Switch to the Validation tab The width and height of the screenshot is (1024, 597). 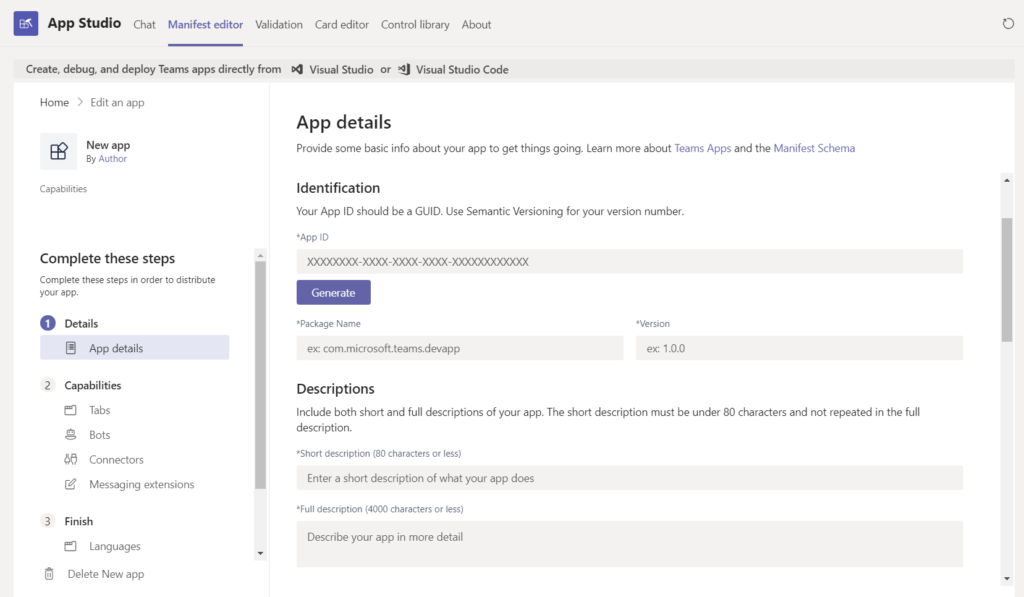click(279, 25)
